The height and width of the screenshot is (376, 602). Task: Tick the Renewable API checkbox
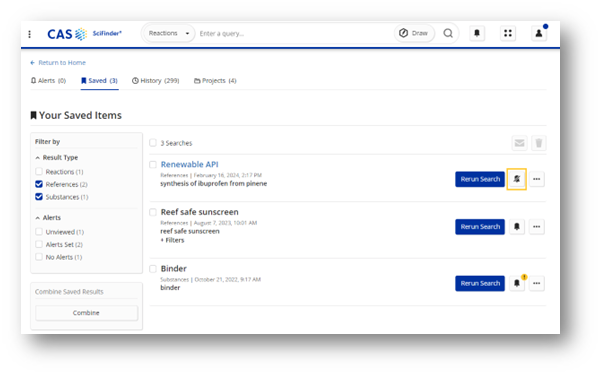pyautogui.click(x=153, y=165)
